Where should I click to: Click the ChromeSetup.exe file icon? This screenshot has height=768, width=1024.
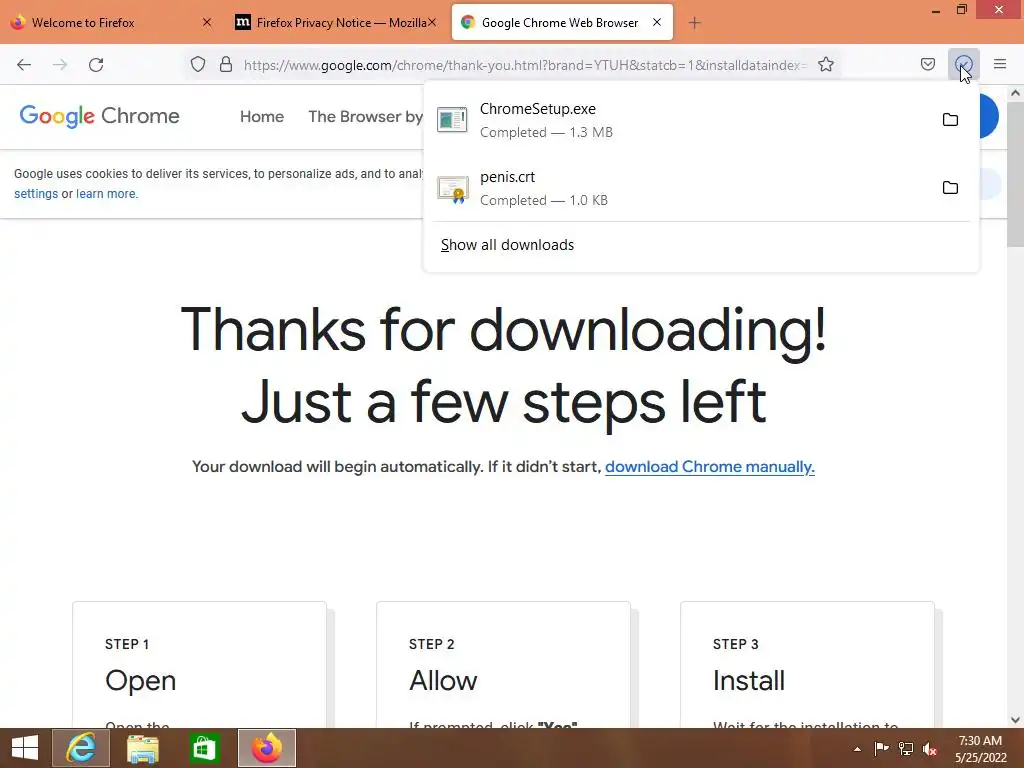point(452,120)
